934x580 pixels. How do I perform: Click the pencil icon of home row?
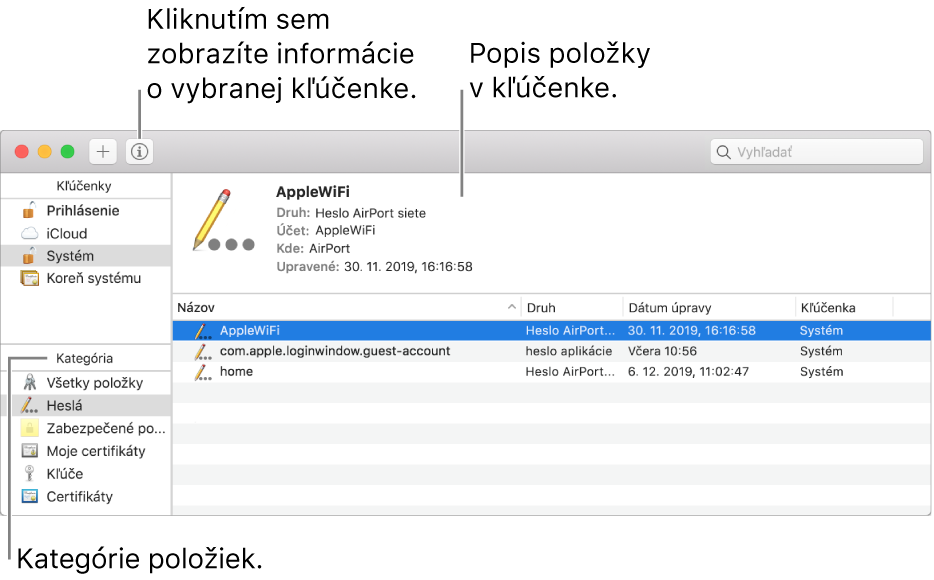(203, 372)
